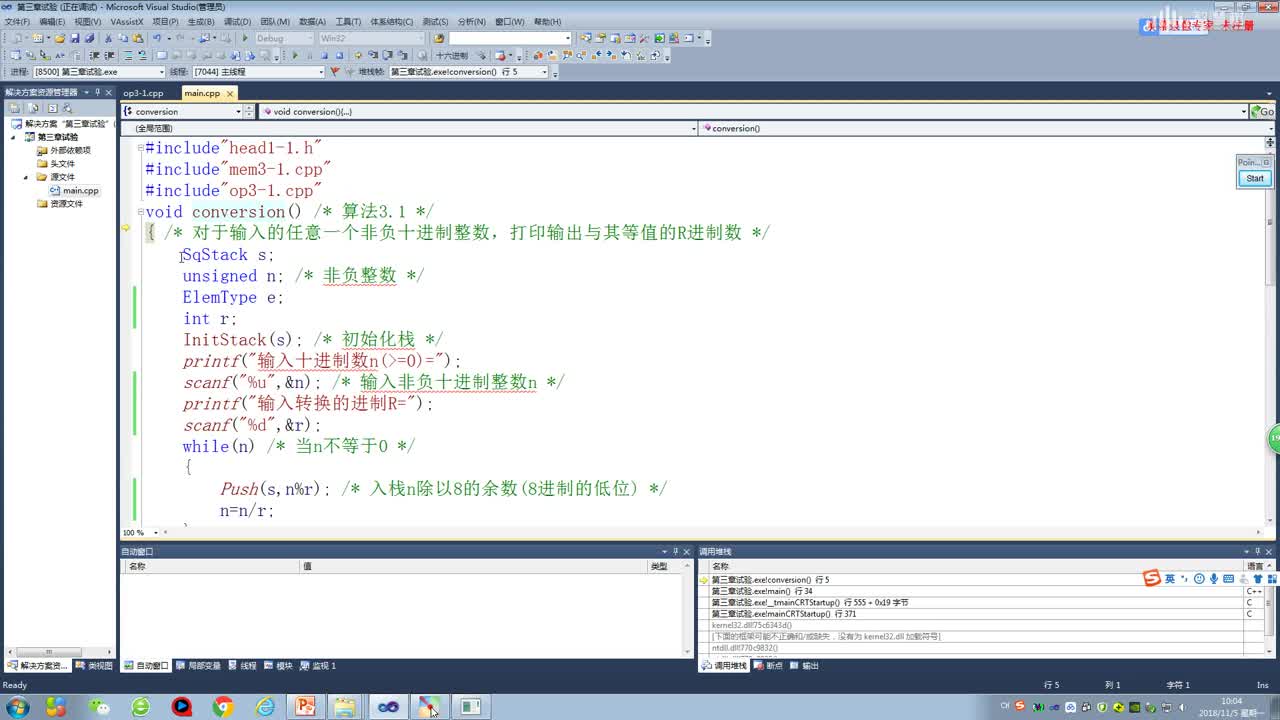
Task: Click the 十六进制 hexadecimal display button
Action: tap(451, 56)
